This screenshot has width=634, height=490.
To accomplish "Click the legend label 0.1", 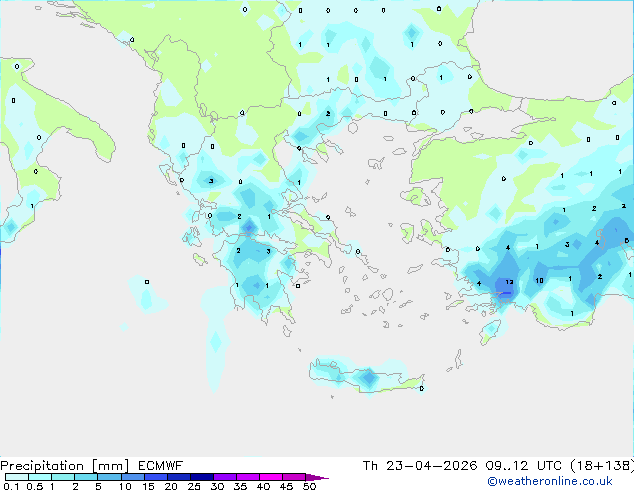I will click(x=11, y=486).
